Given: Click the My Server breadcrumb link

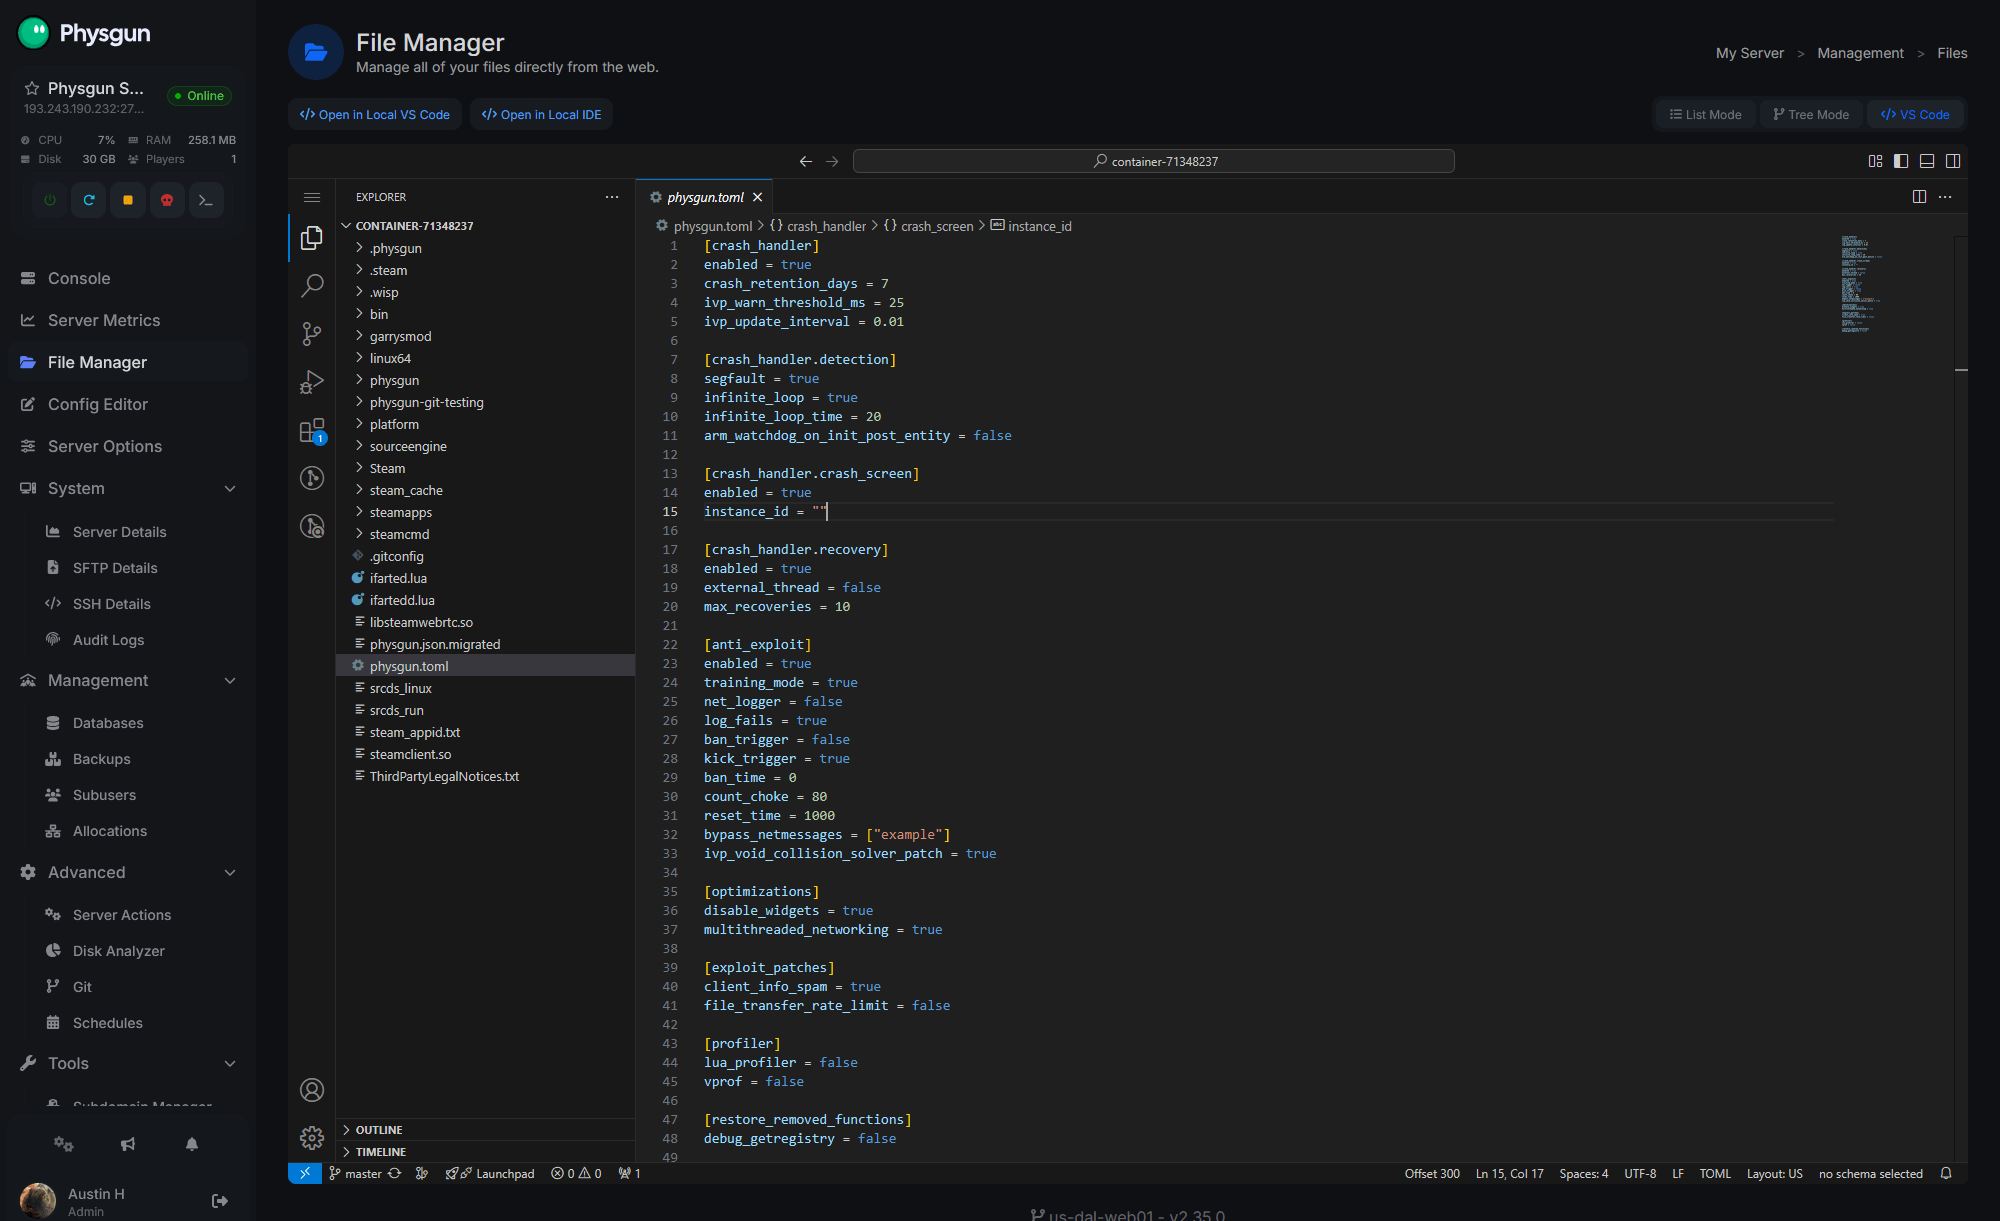Looking at the screenshot, I should 1749,53.
